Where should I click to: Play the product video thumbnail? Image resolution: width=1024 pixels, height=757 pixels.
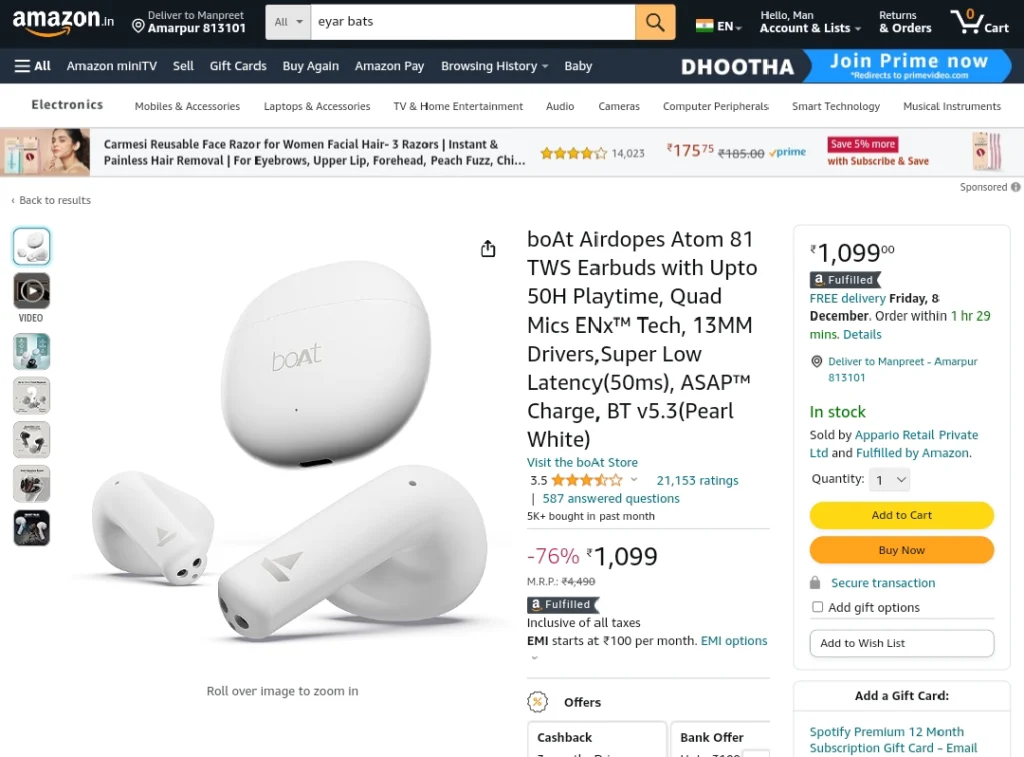31,291
